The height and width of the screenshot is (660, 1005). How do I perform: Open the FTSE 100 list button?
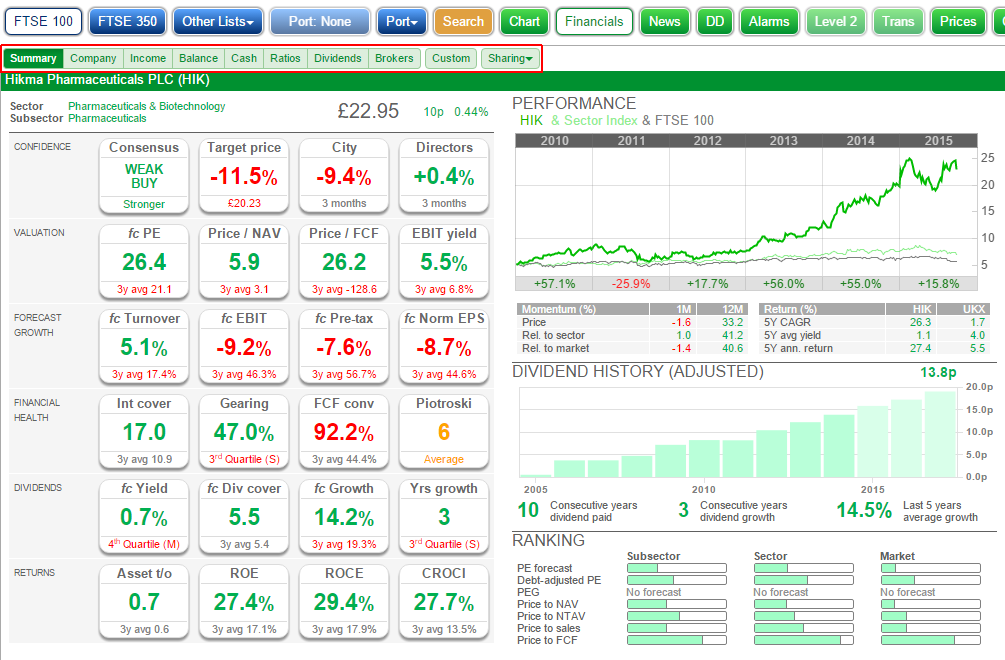[x=44, y=21]
